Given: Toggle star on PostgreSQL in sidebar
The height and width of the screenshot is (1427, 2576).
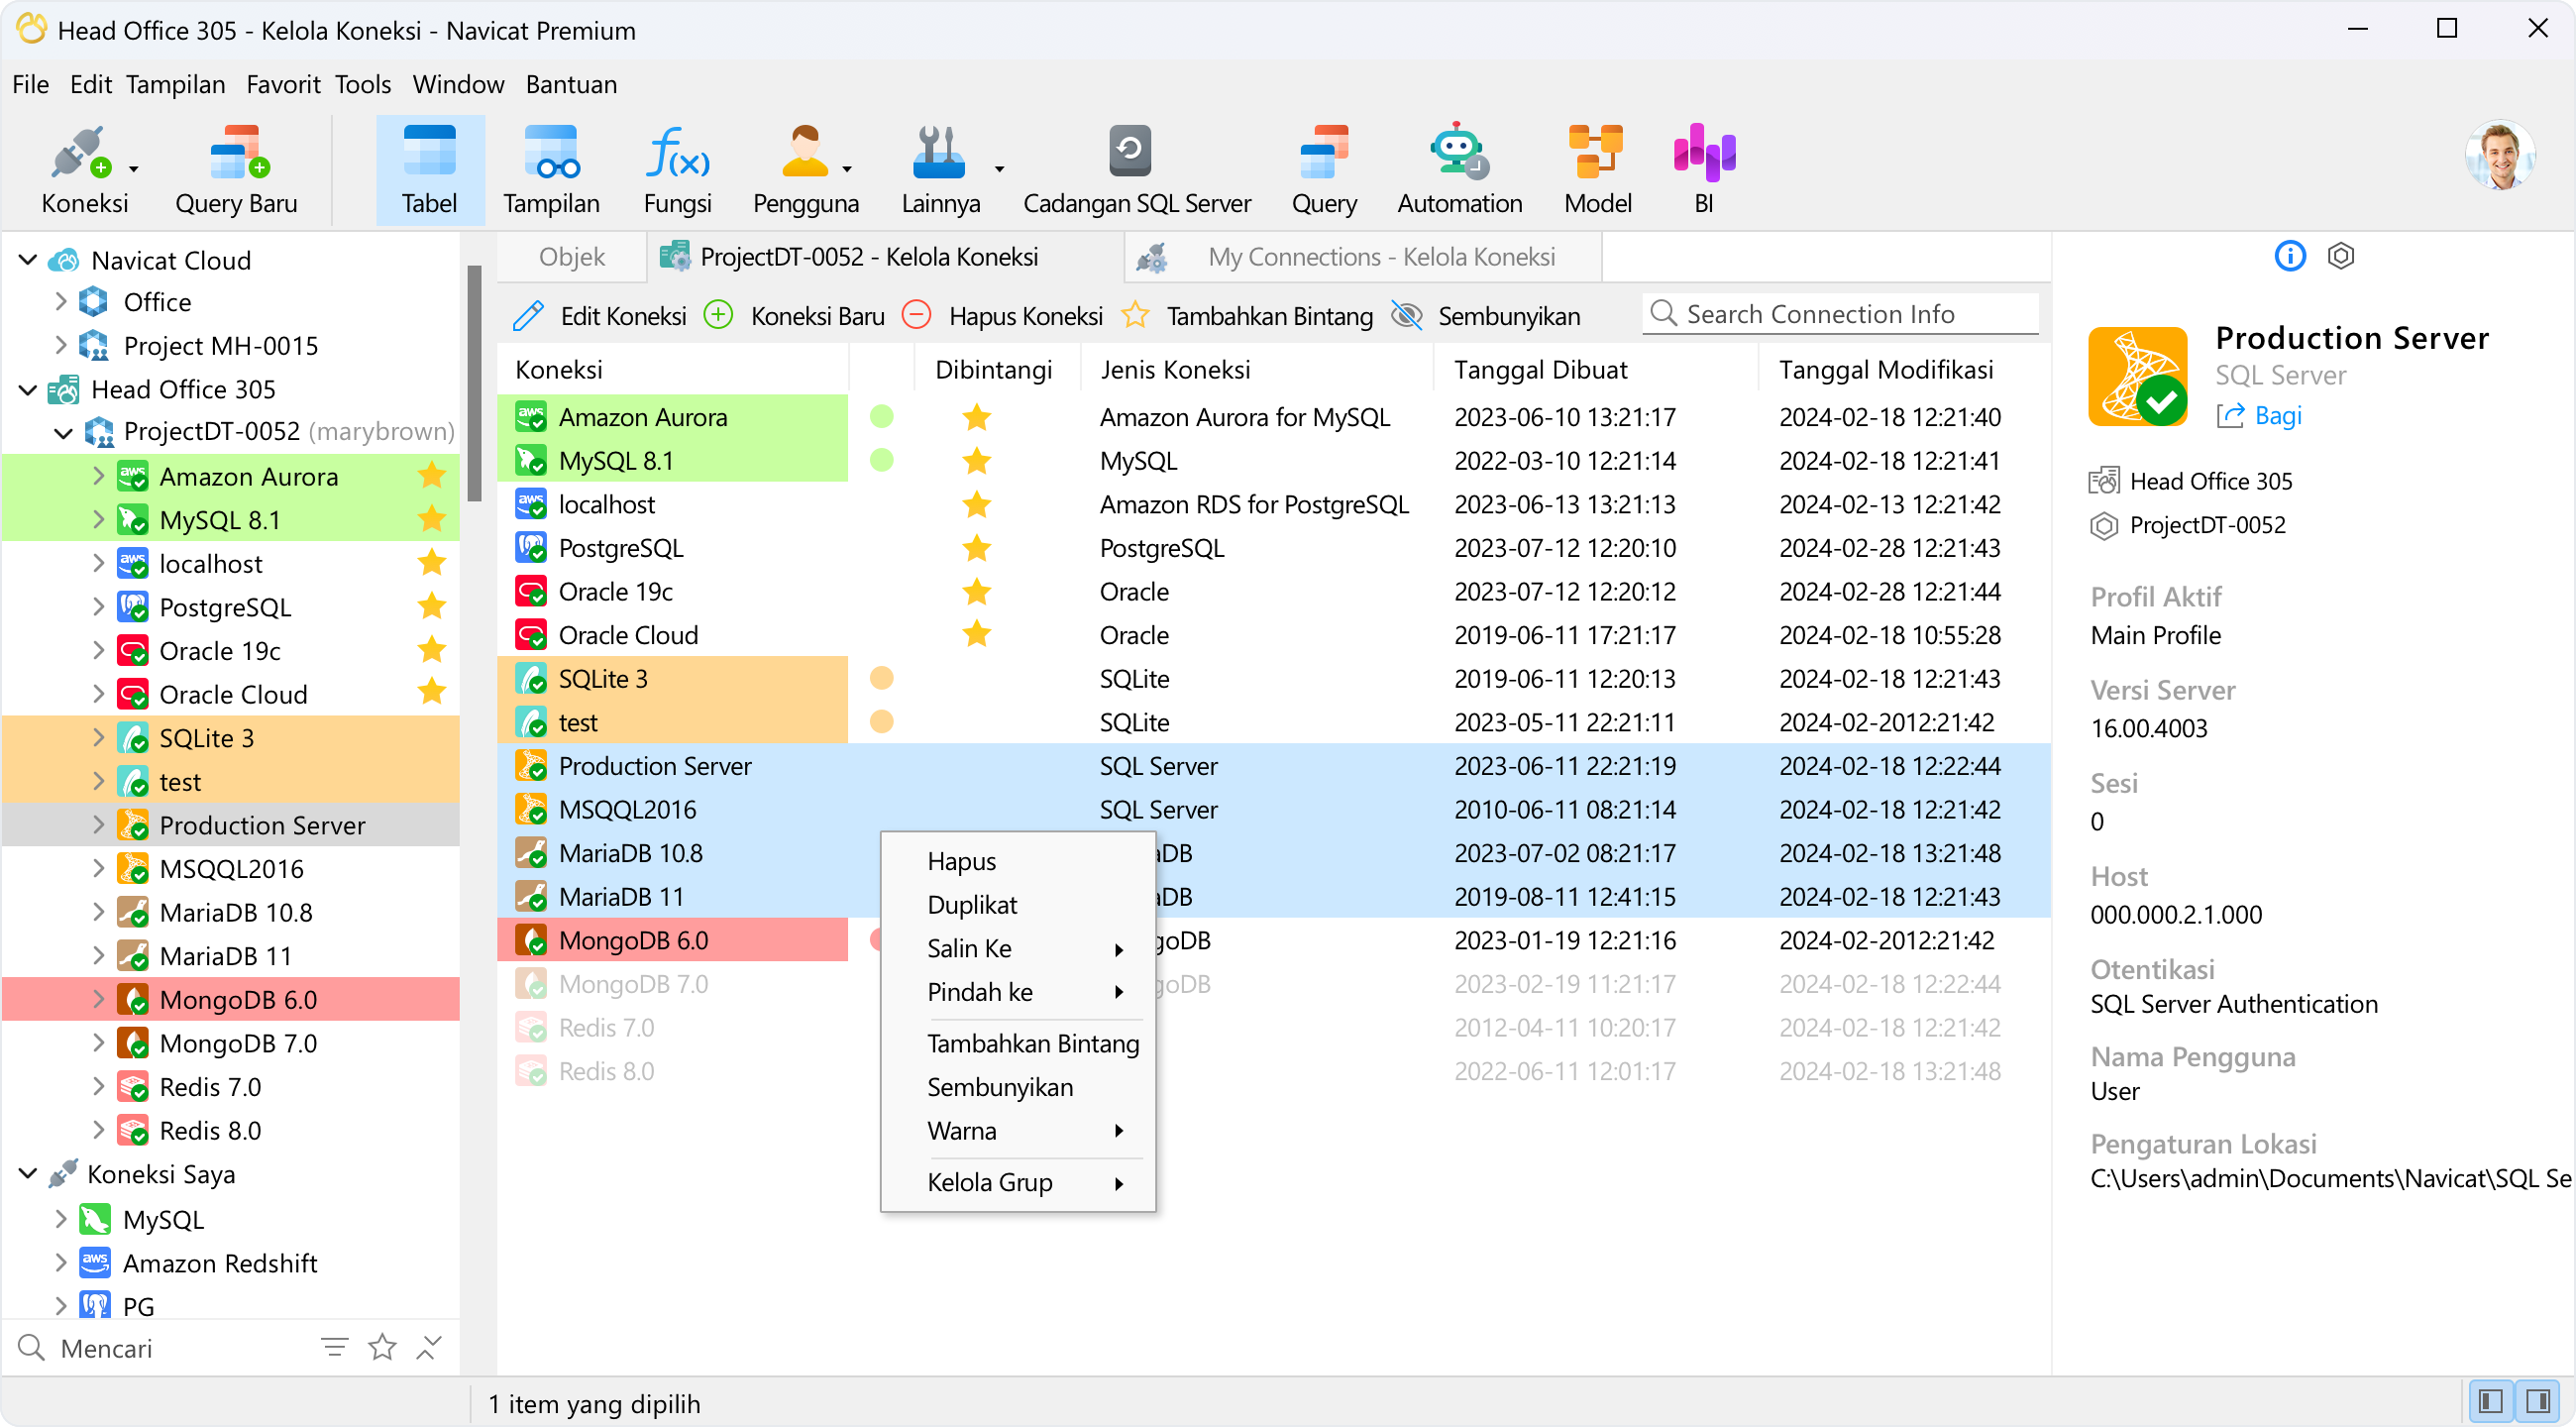Looking at the screenshot, I should 432,606.
